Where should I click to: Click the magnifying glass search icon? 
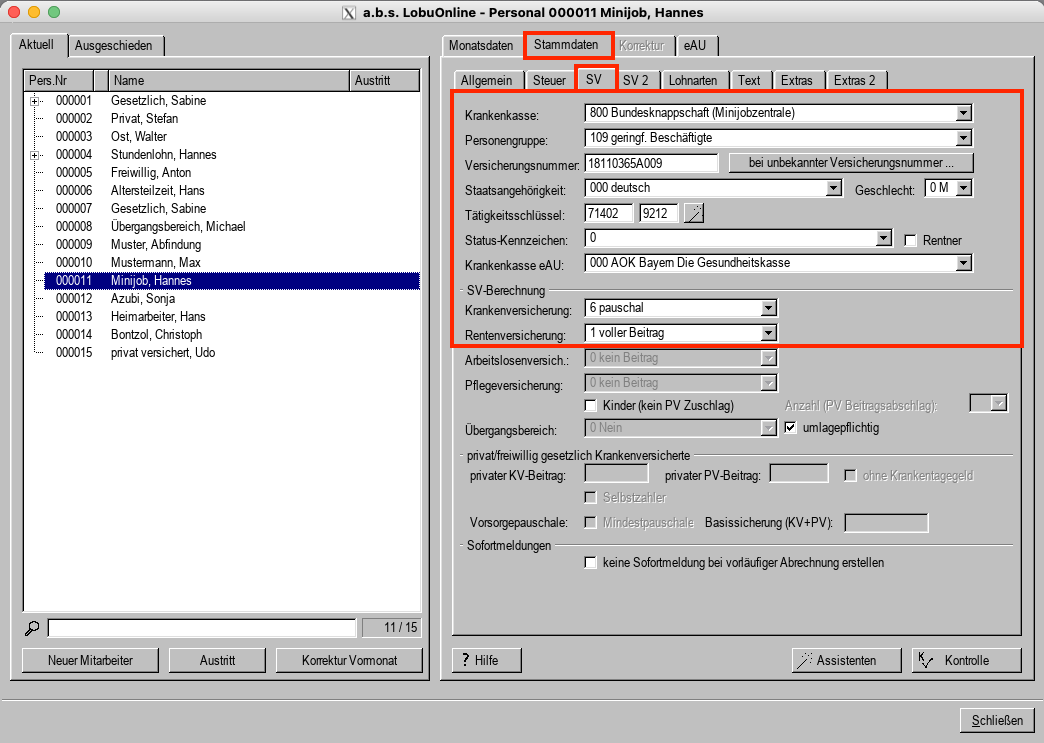tap(33, 628)
